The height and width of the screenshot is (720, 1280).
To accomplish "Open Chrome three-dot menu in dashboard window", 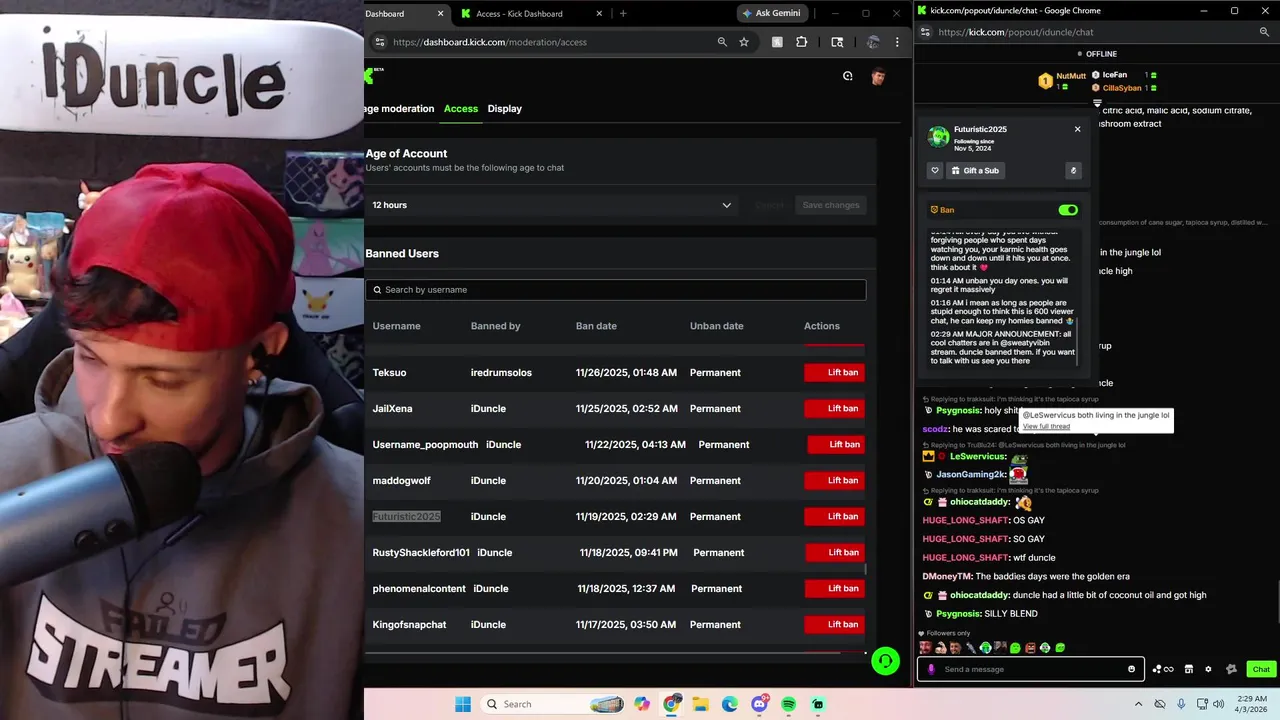I will tap(897, 42).
